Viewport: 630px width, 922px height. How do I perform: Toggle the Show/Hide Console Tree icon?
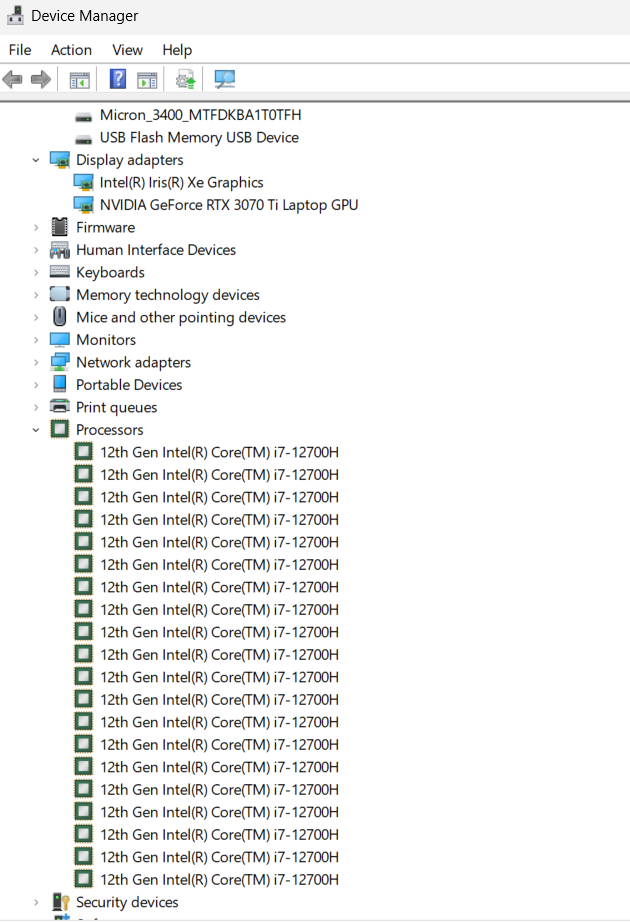(x=79, y=80)
